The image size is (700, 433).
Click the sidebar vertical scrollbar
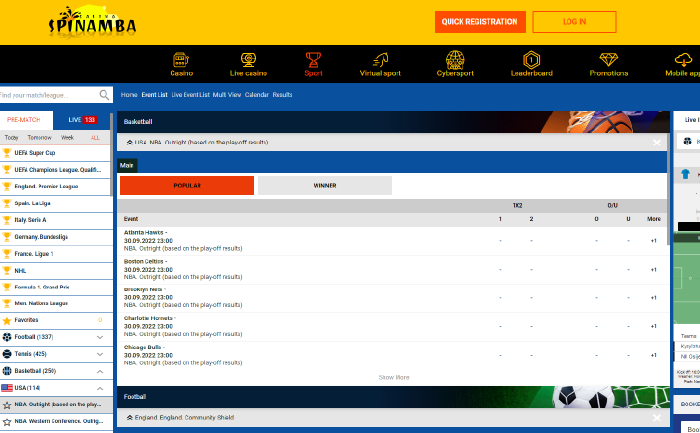(x=111, y=154)
